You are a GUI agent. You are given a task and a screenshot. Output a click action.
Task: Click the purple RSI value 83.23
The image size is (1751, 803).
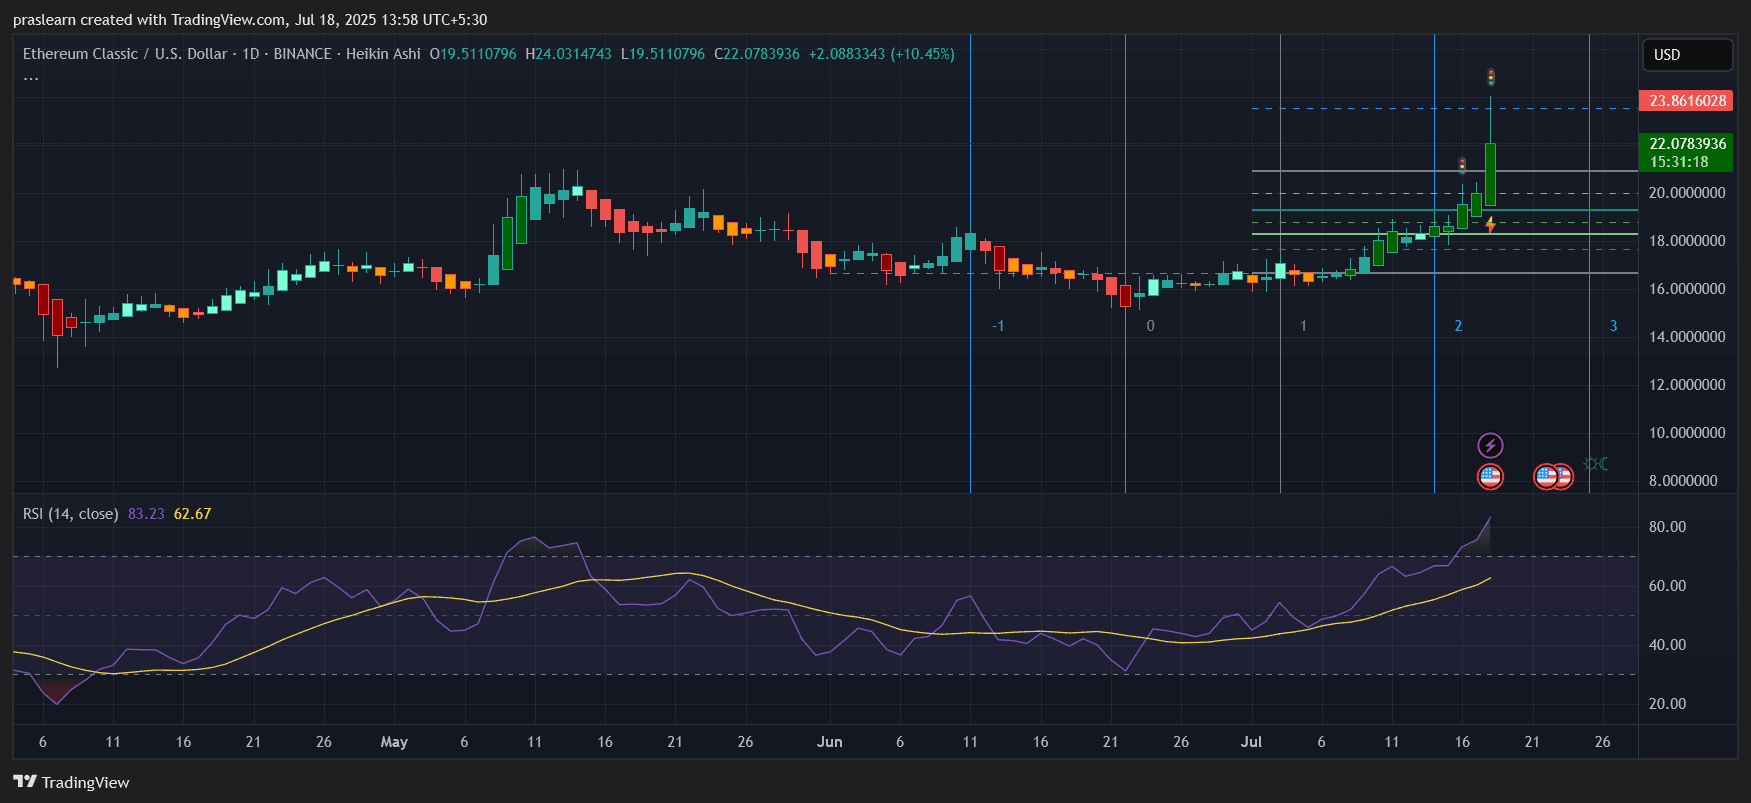pos(146,514)
